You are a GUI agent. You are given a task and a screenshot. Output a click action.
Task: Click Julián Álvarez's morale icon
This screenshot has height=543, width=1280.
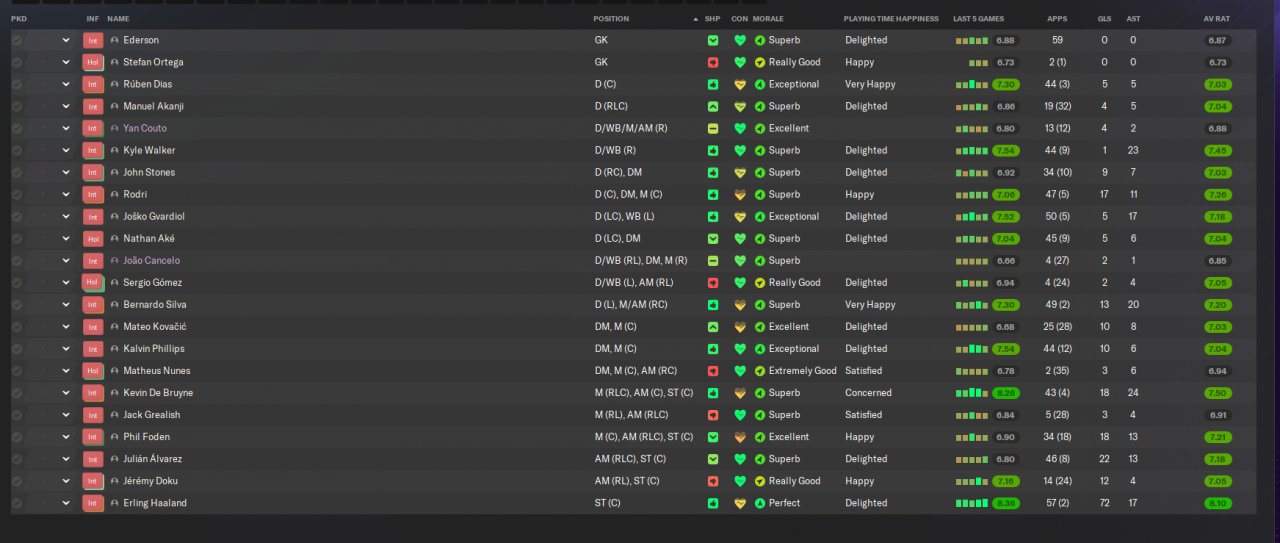coord(760,459)
